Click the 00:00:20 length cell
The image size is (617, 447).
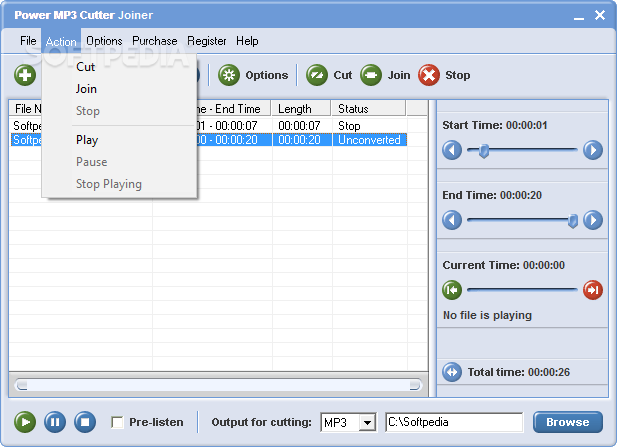301,140
